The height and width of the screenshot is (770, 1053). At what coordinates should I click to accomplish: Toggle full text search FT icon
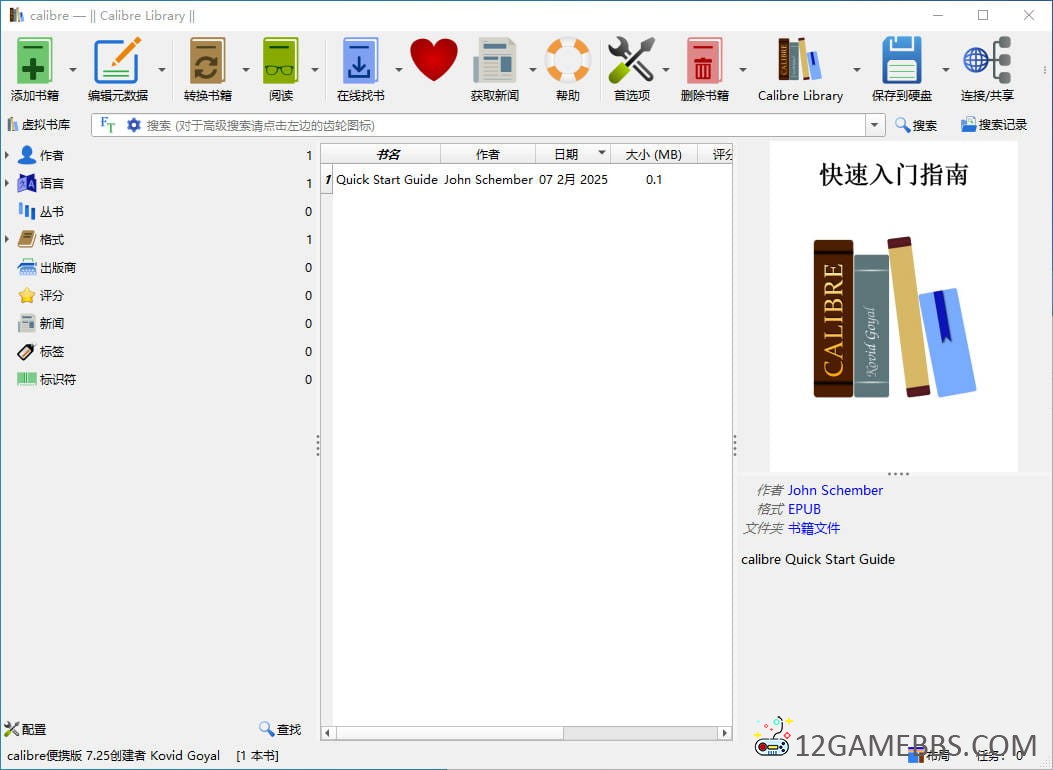(107, 125)
